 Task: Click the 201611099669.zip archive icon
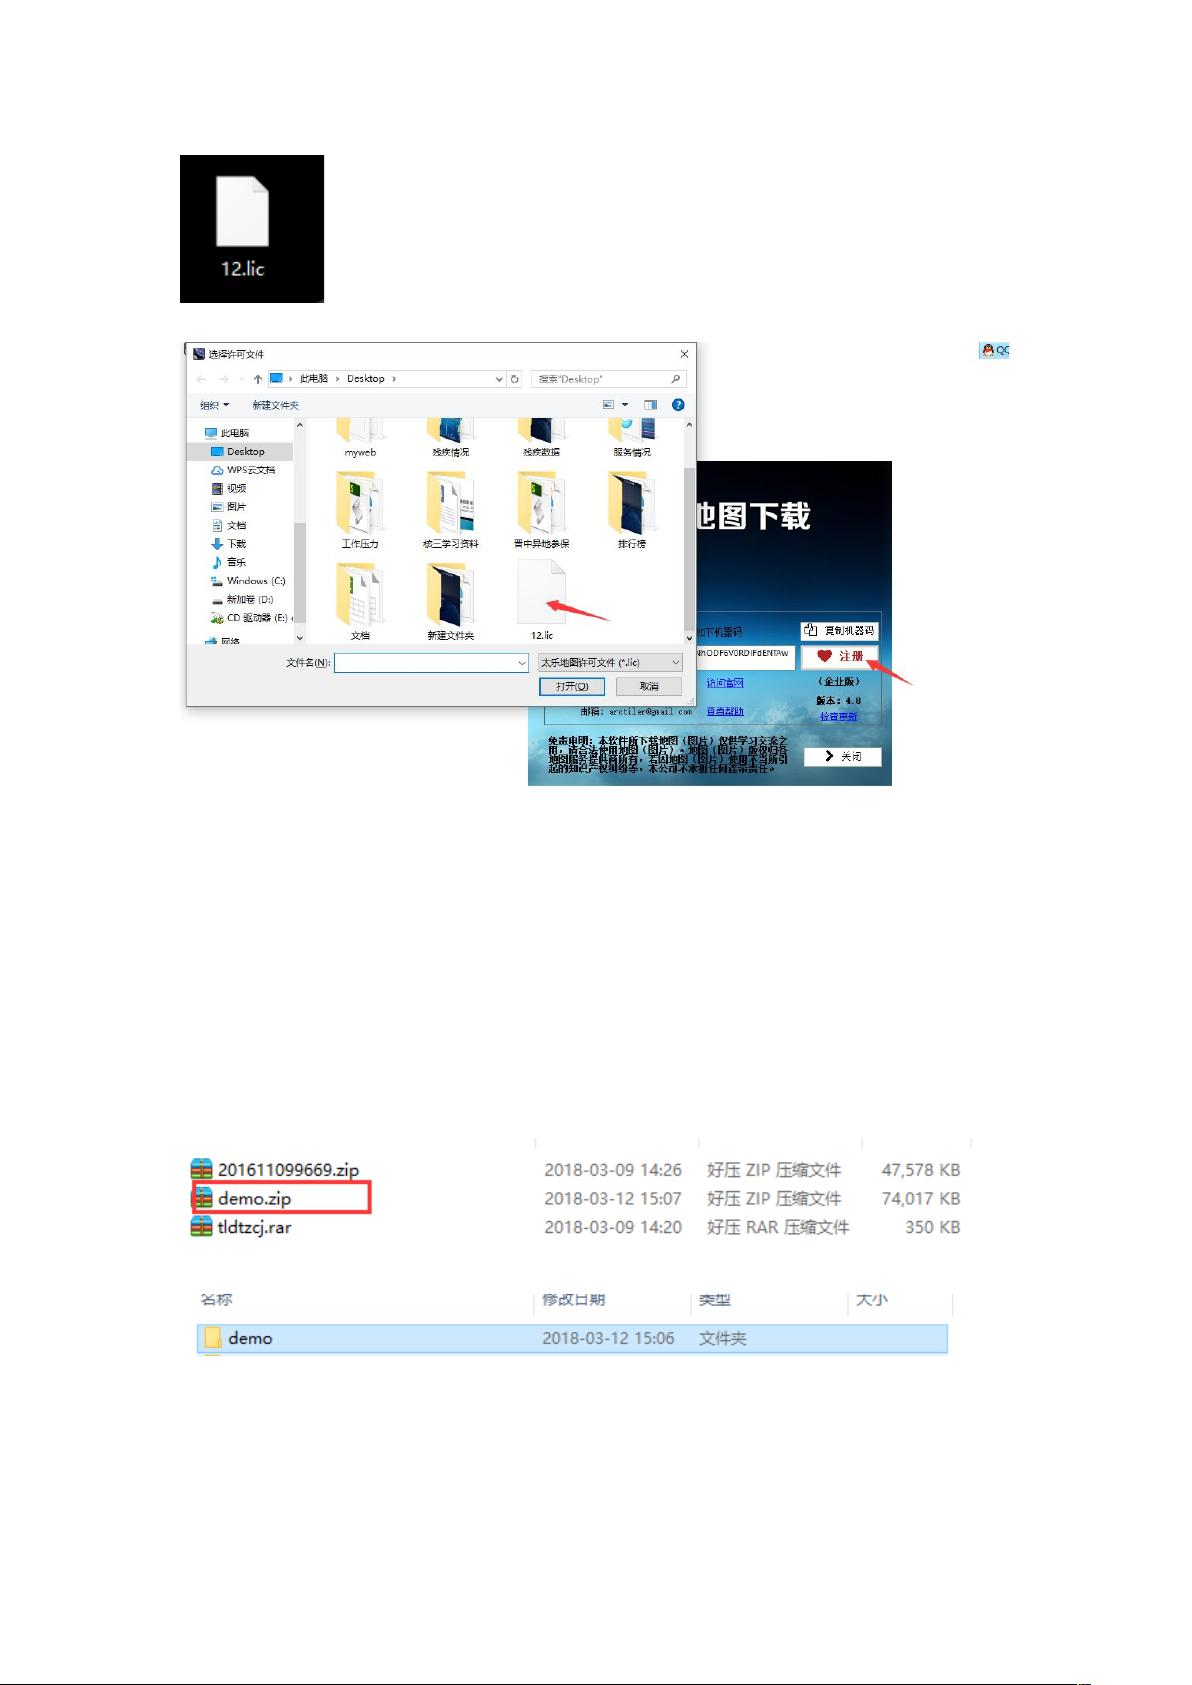(202, 1169)
